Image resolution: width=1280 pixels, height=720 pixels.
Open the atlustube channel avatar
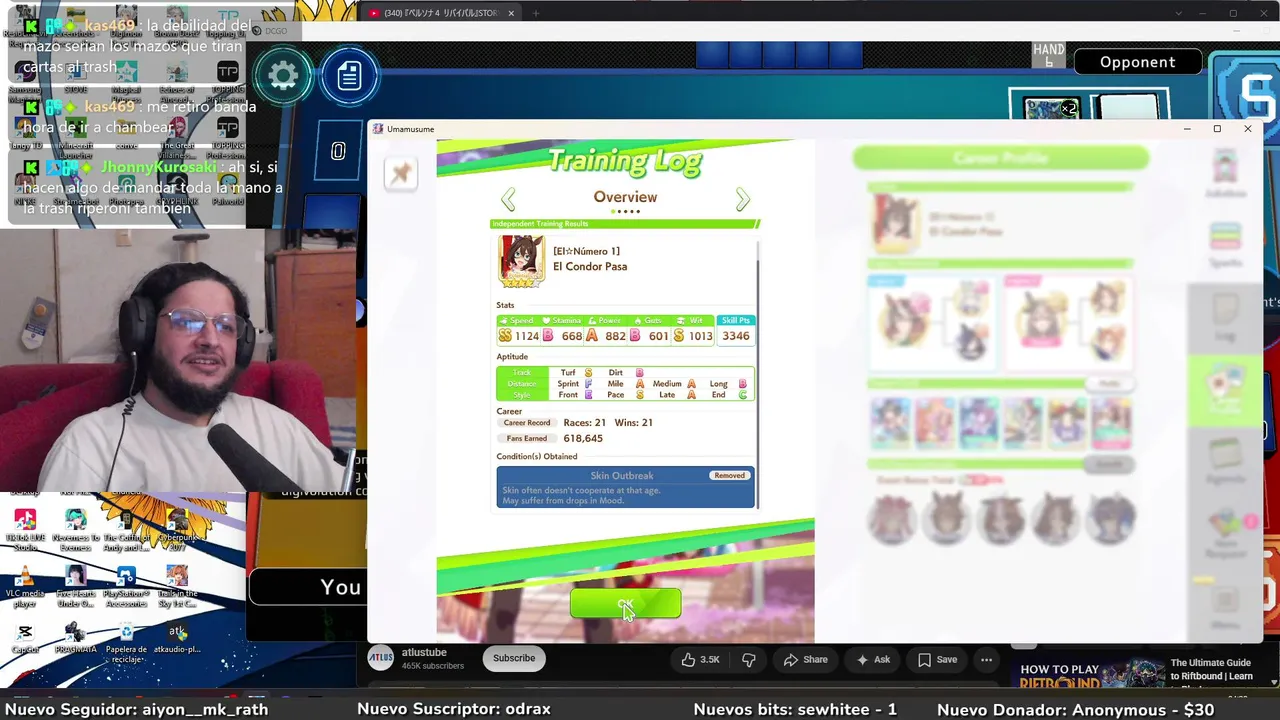click(x=381, y=658)
